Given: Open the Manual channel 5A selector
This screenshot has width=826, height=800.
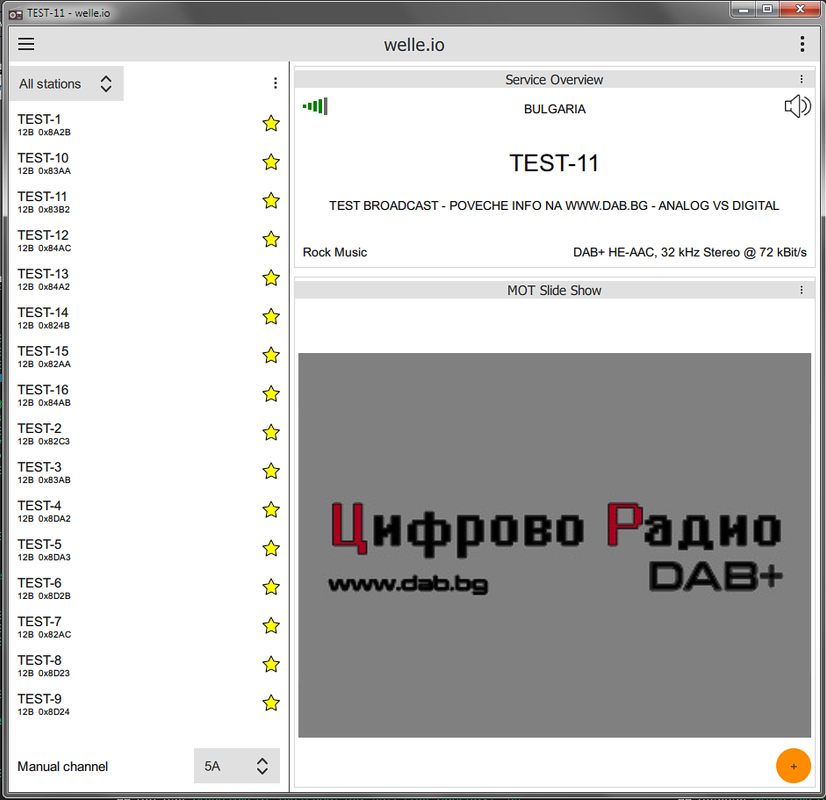Looking at the screenshot, I should click(237, 766).
